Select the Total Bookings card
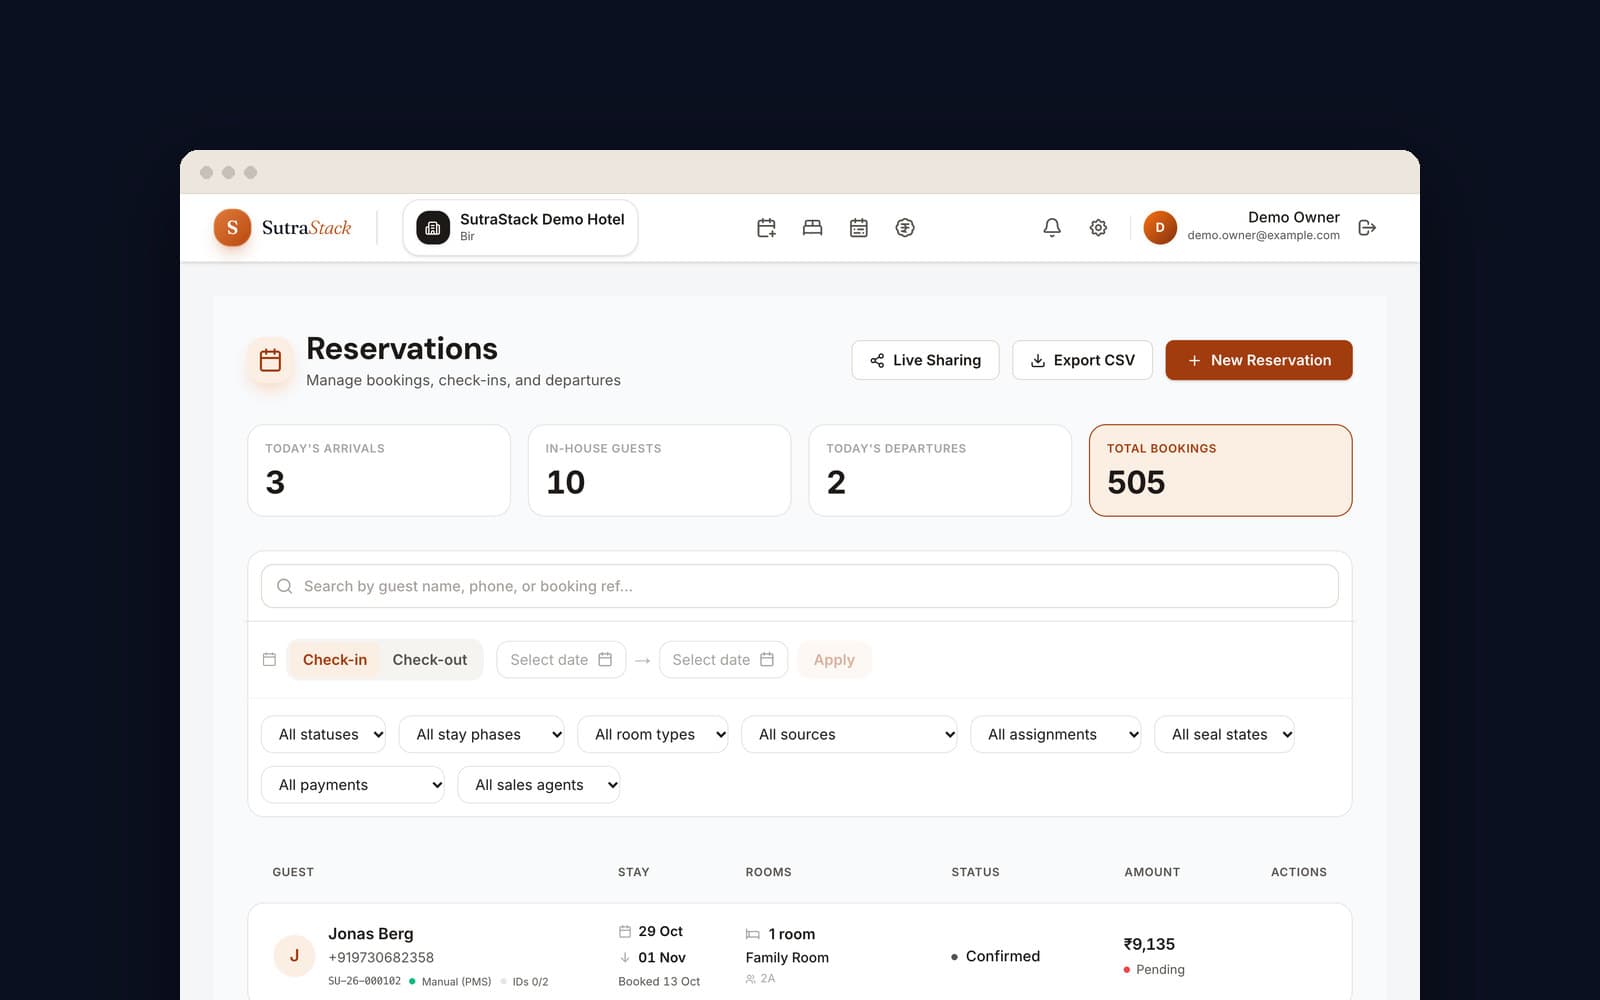 click(1221, 471)
